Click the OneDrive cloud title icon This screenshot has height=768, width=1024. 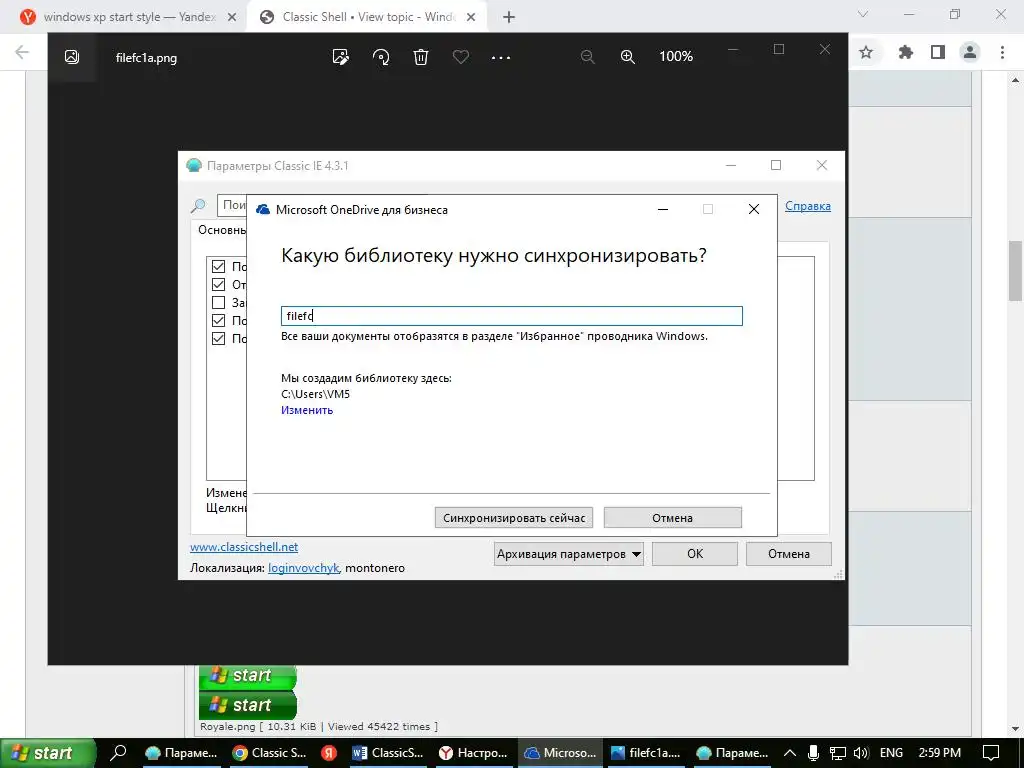(x=263, y=210)
